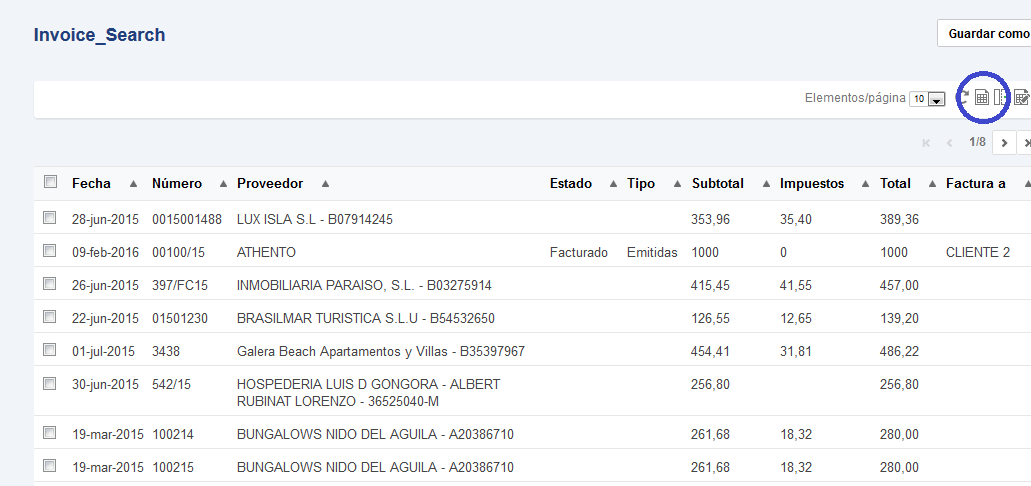Select invoice 100214 checkbox
The width and height of the screenshot is (1031, 486).
pyautogui.click(x=50, y=433)
